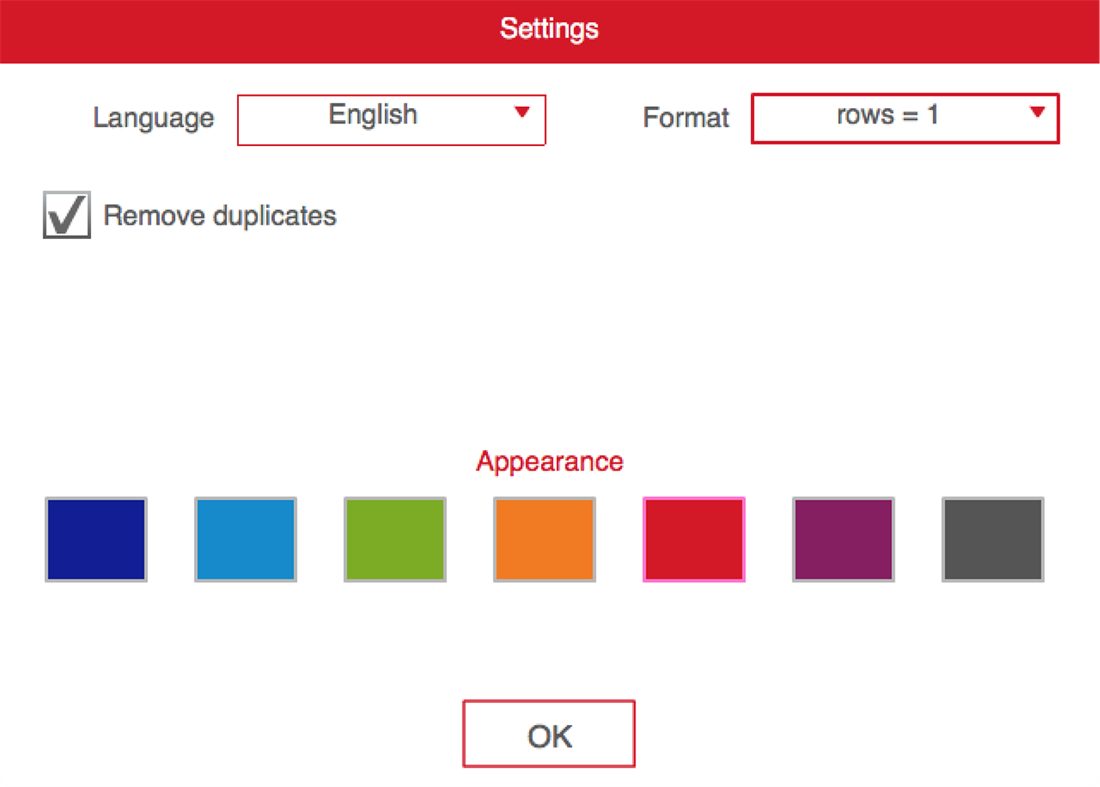
Task: Choose the light blue theme color
Action: [x=245, y=540]
